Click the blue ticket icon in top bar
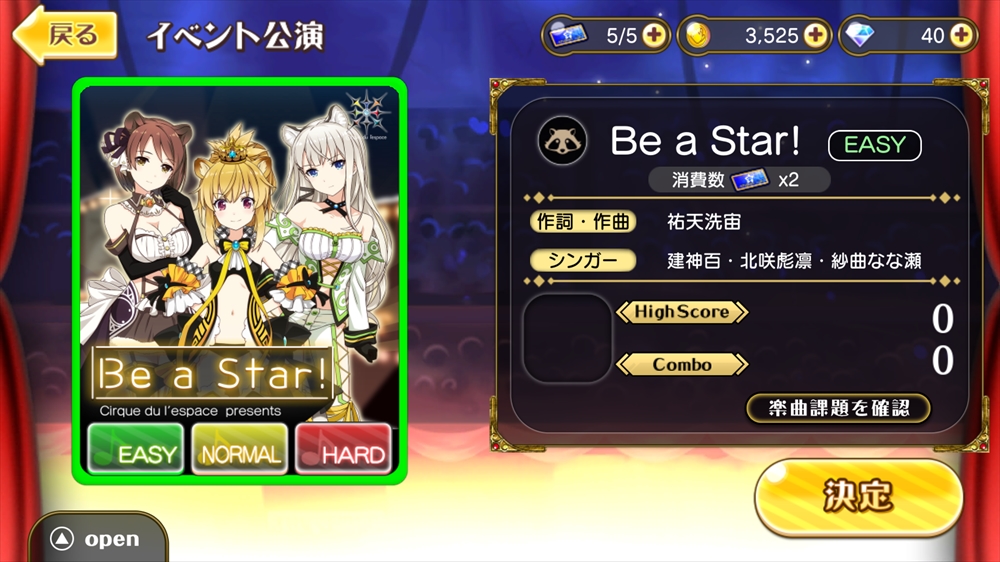1000x562 pixels. pyautogui.click(x=568, y=35)
